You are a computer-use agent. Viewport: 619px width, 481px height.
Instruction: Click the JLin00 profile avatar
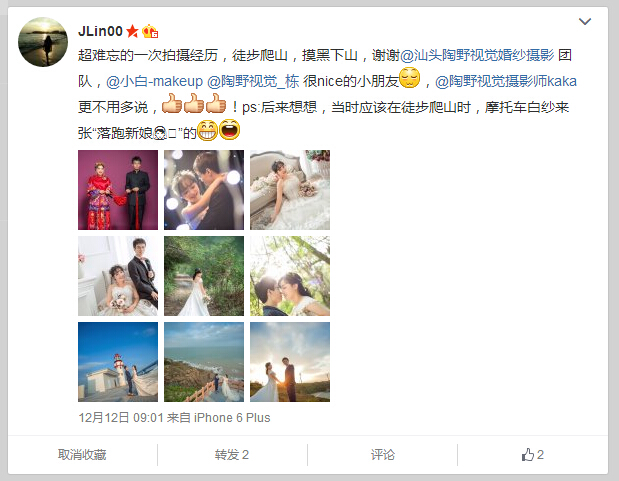point(43,42)
